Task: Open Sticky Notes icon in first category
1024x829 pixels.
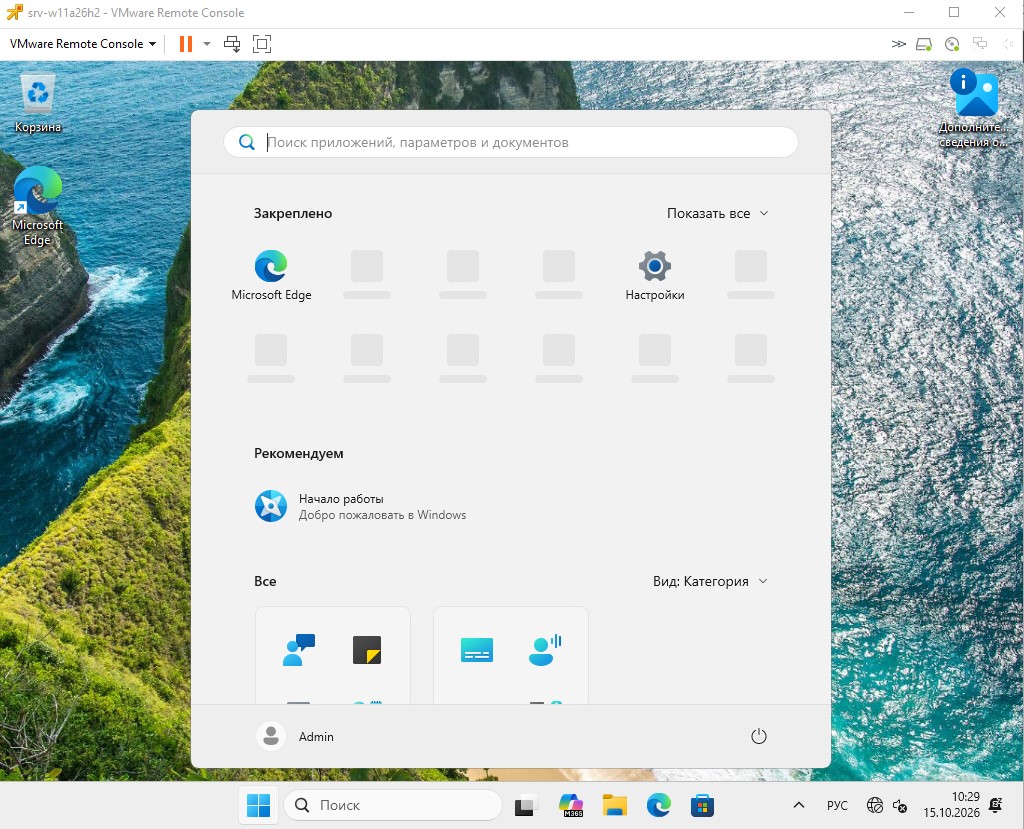Action: pos(367,650)
